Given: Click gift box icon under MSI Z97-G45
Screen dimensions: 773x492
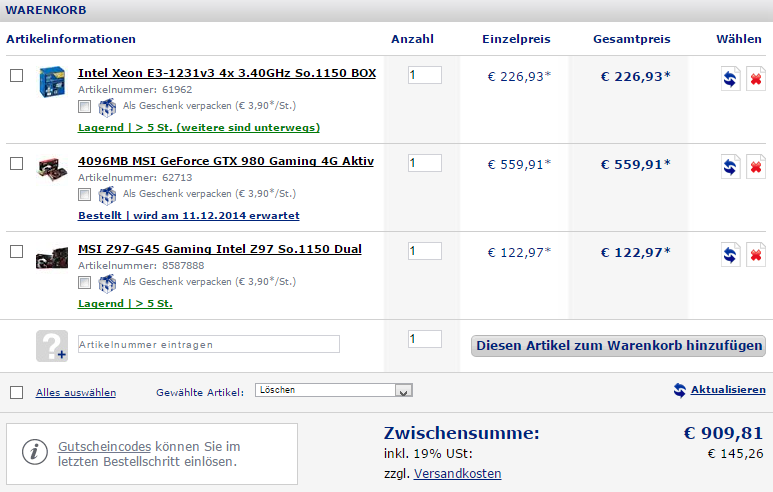Looking at the screenshot, I should (x=107, y=283).
